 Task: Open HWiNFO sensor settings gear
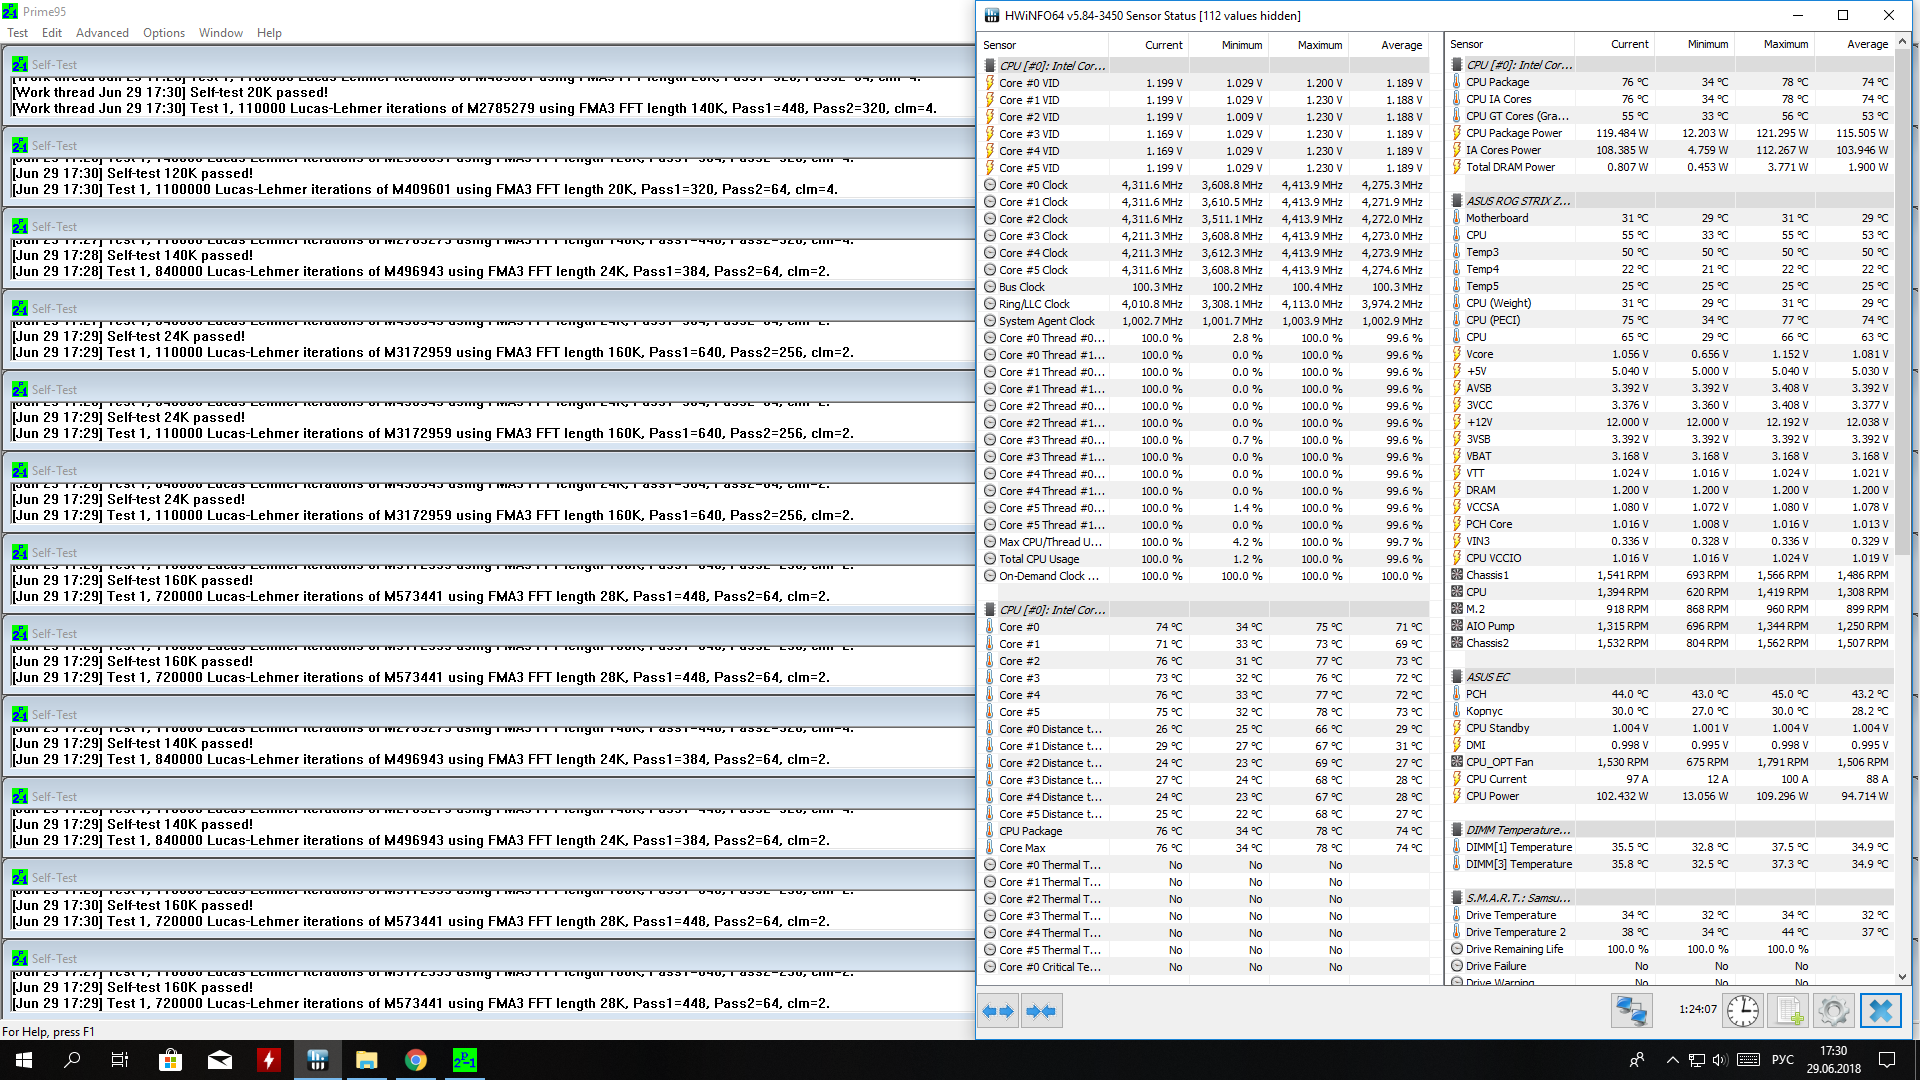tap(1834, 1011)
